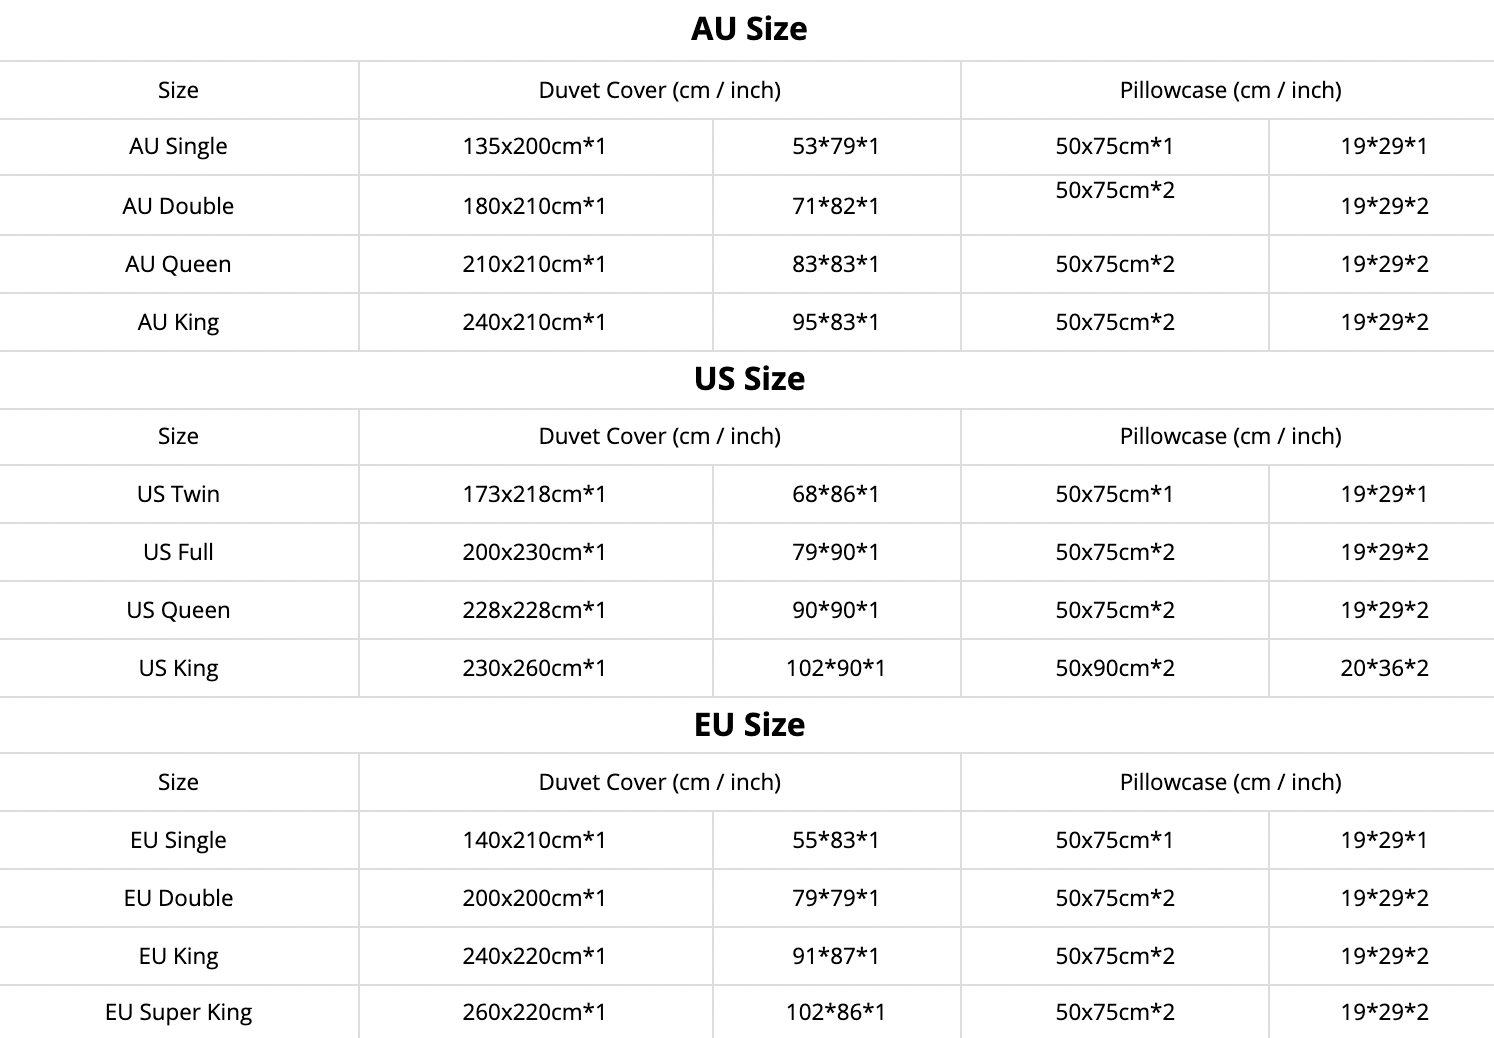Click the 135x200cm*1 duvet cover cell
The height and width of the screenshot is (1038, 1494).
pos(534,146)
